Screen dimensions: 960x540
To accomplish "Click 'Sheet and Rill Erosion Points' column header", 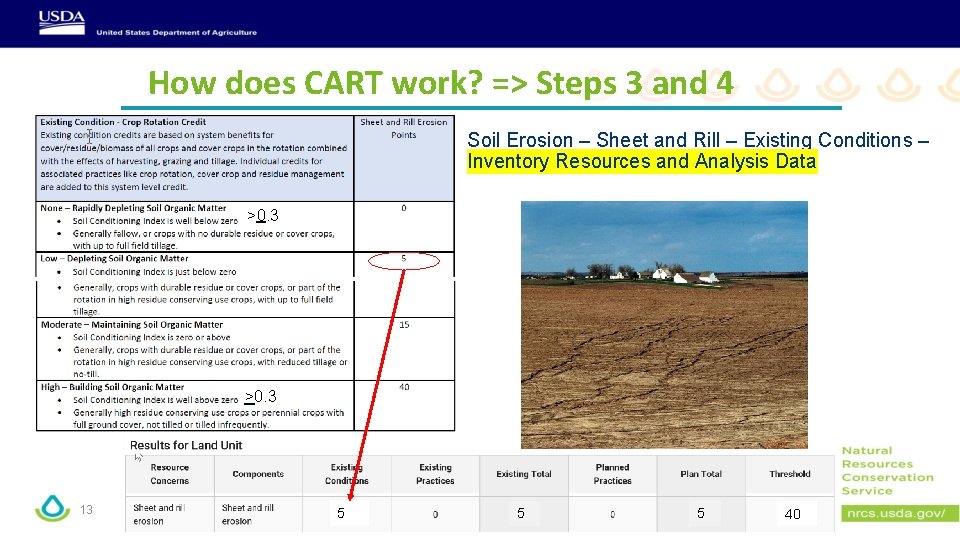I will tap(403, 128).
